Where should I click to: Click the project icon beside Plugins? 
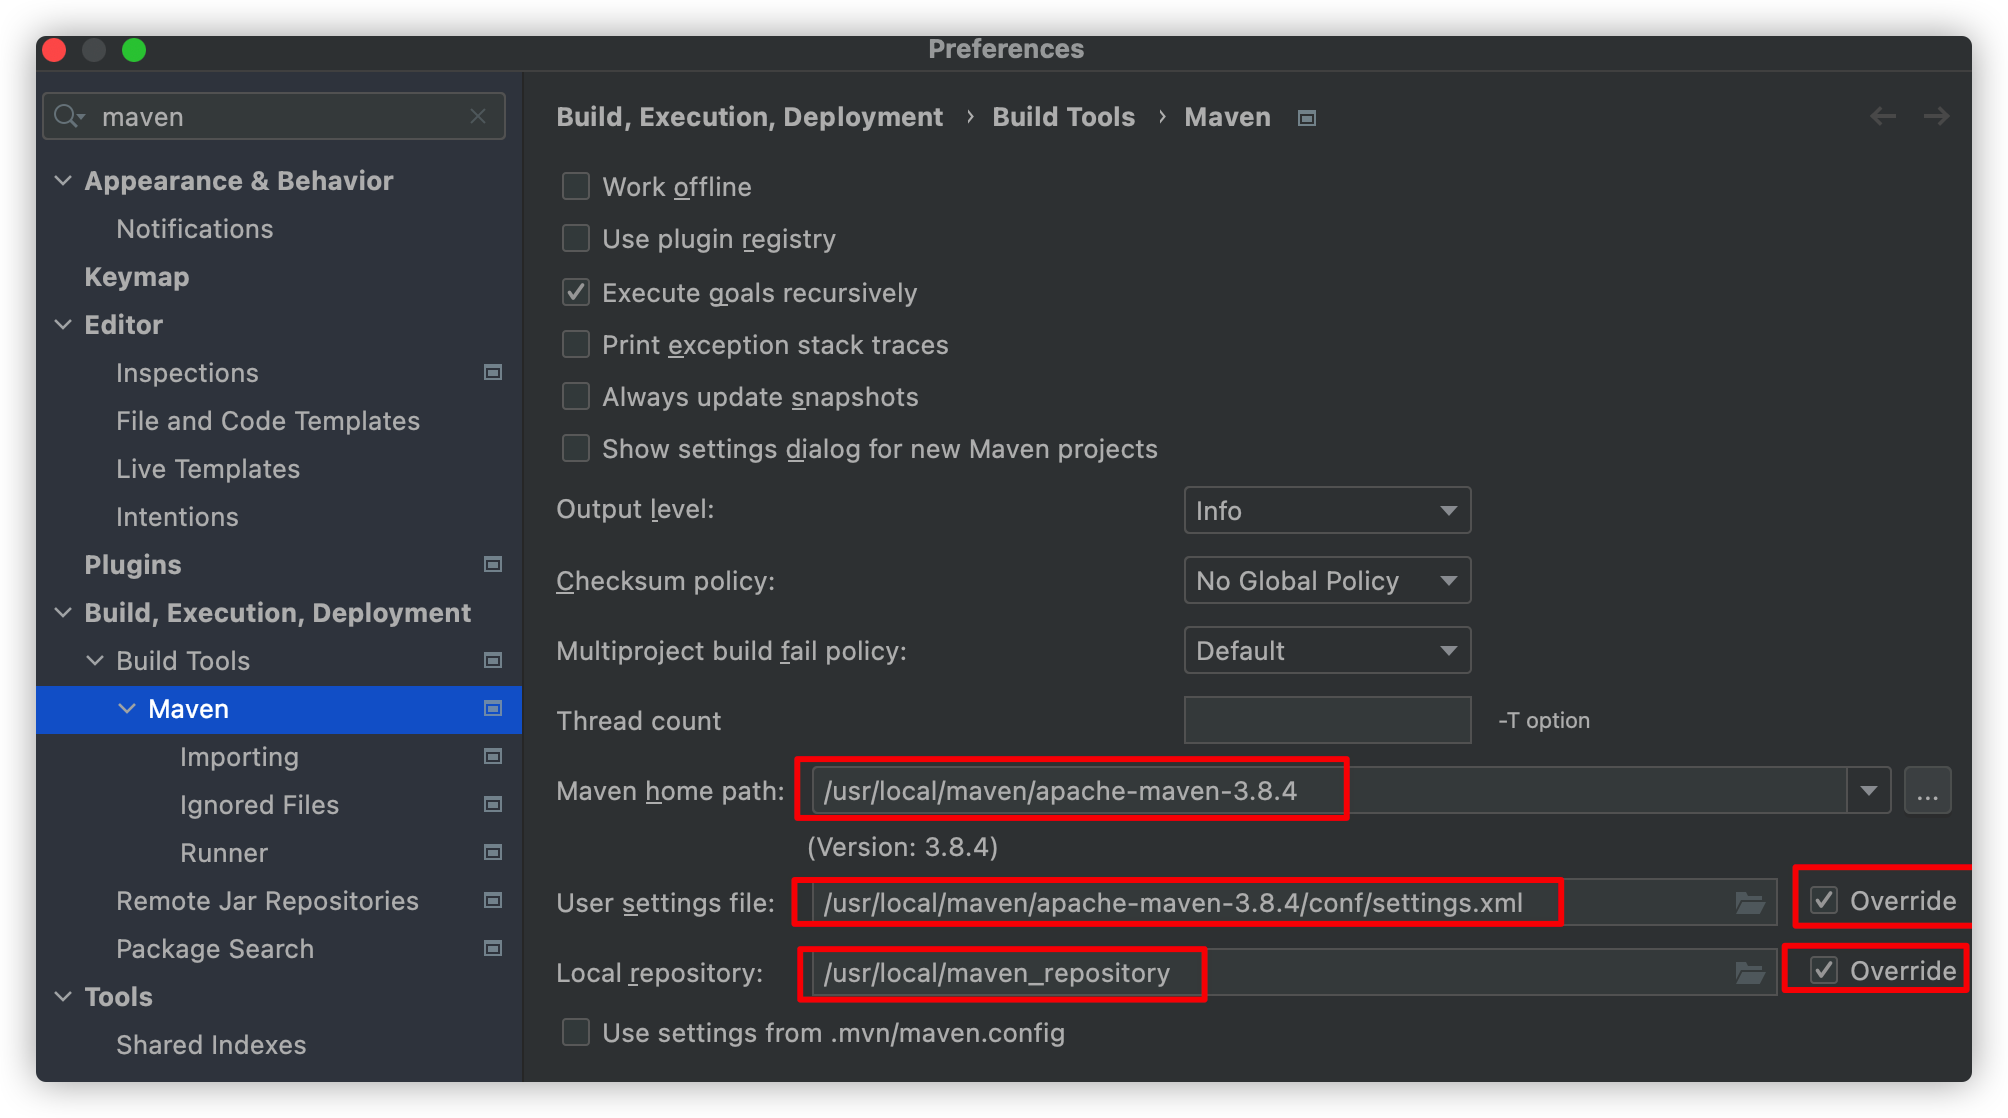coord(493,564)
